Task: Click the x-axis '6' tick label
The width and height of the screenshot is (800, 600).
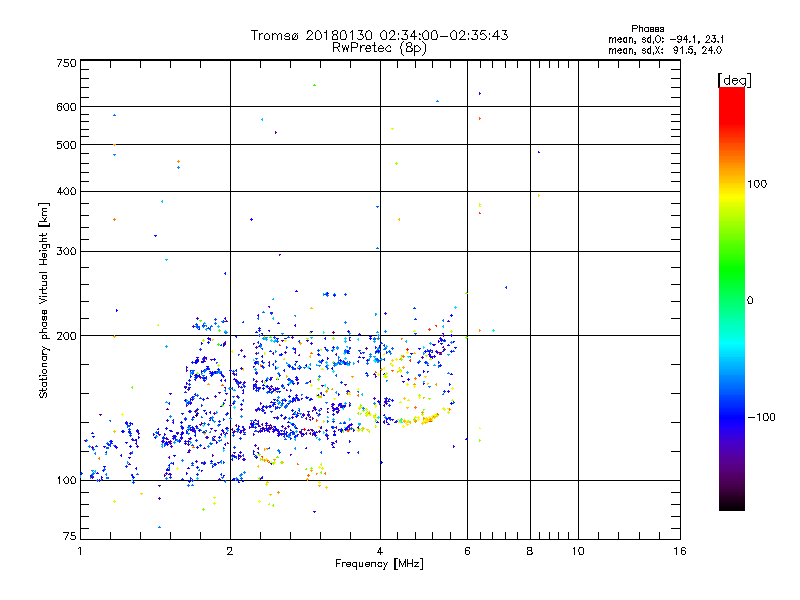Action: pyautogui.click(x=467, y=551)
